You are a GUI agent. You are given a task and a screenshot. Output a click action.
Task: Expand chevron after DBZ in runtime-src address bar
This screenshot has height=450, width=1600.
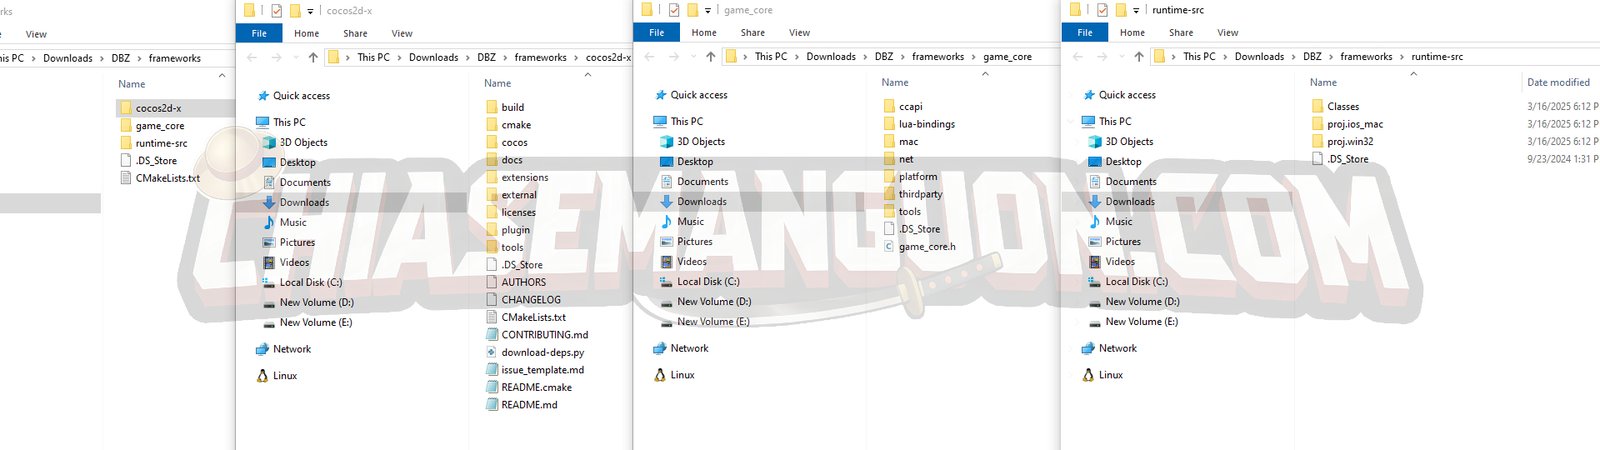[1331, 57]
